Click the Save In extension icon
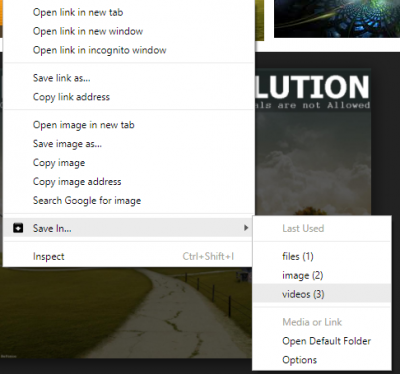400x374 pixels. 18,228
